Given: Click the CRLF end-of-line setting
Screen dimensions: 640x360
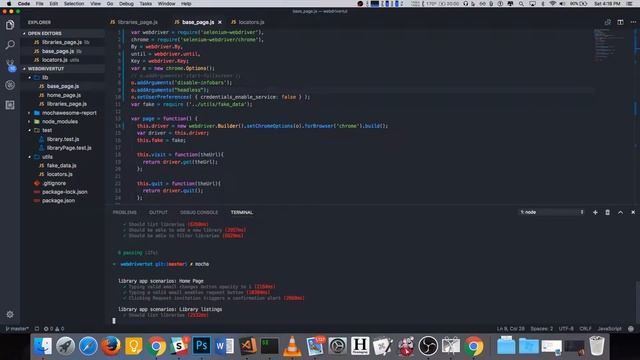Looking at the screenshot, I should point(585,329).
